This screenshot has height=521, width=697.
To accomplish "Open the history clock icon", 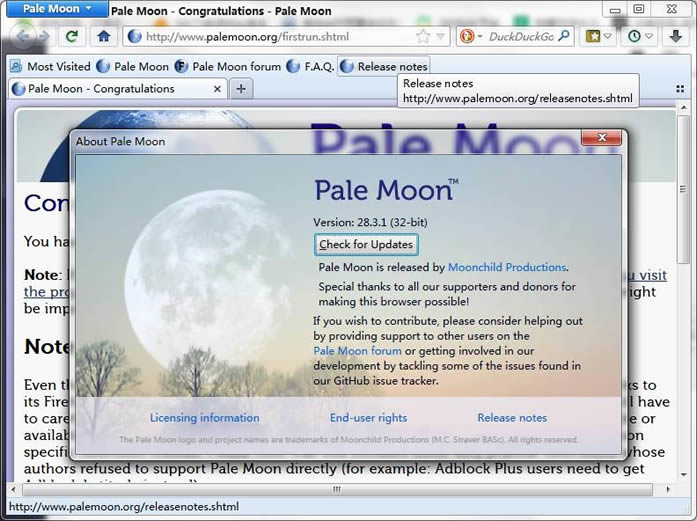I will click(x=634, y=36).
